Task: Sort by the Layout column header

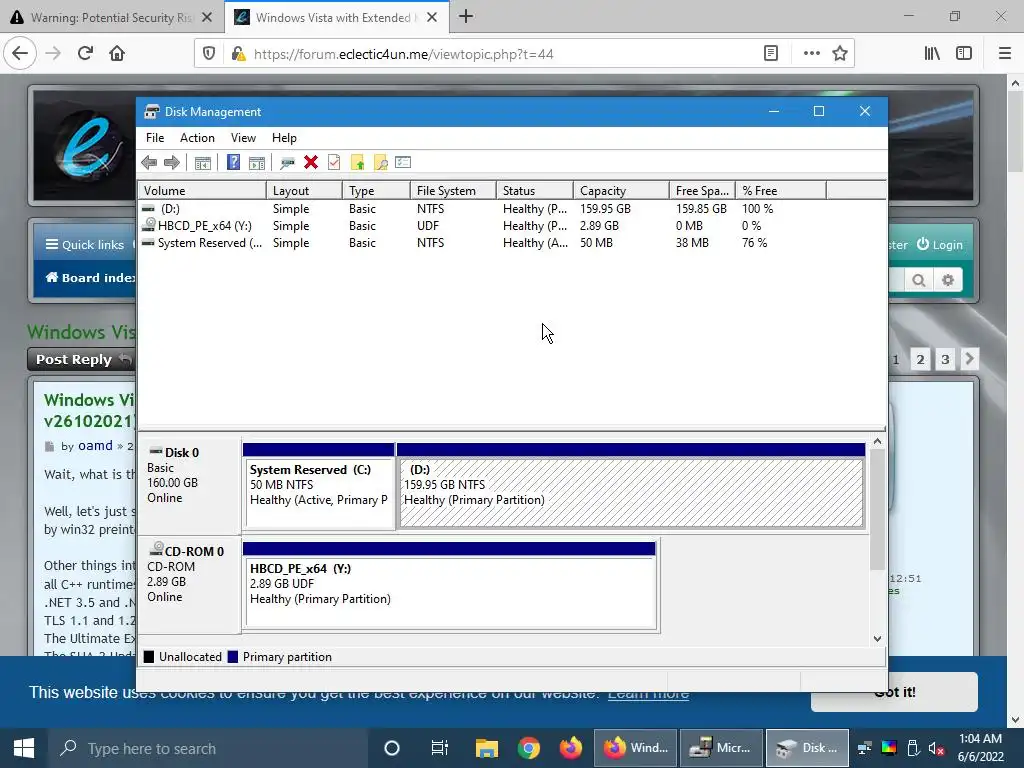Action: (304, 191)
